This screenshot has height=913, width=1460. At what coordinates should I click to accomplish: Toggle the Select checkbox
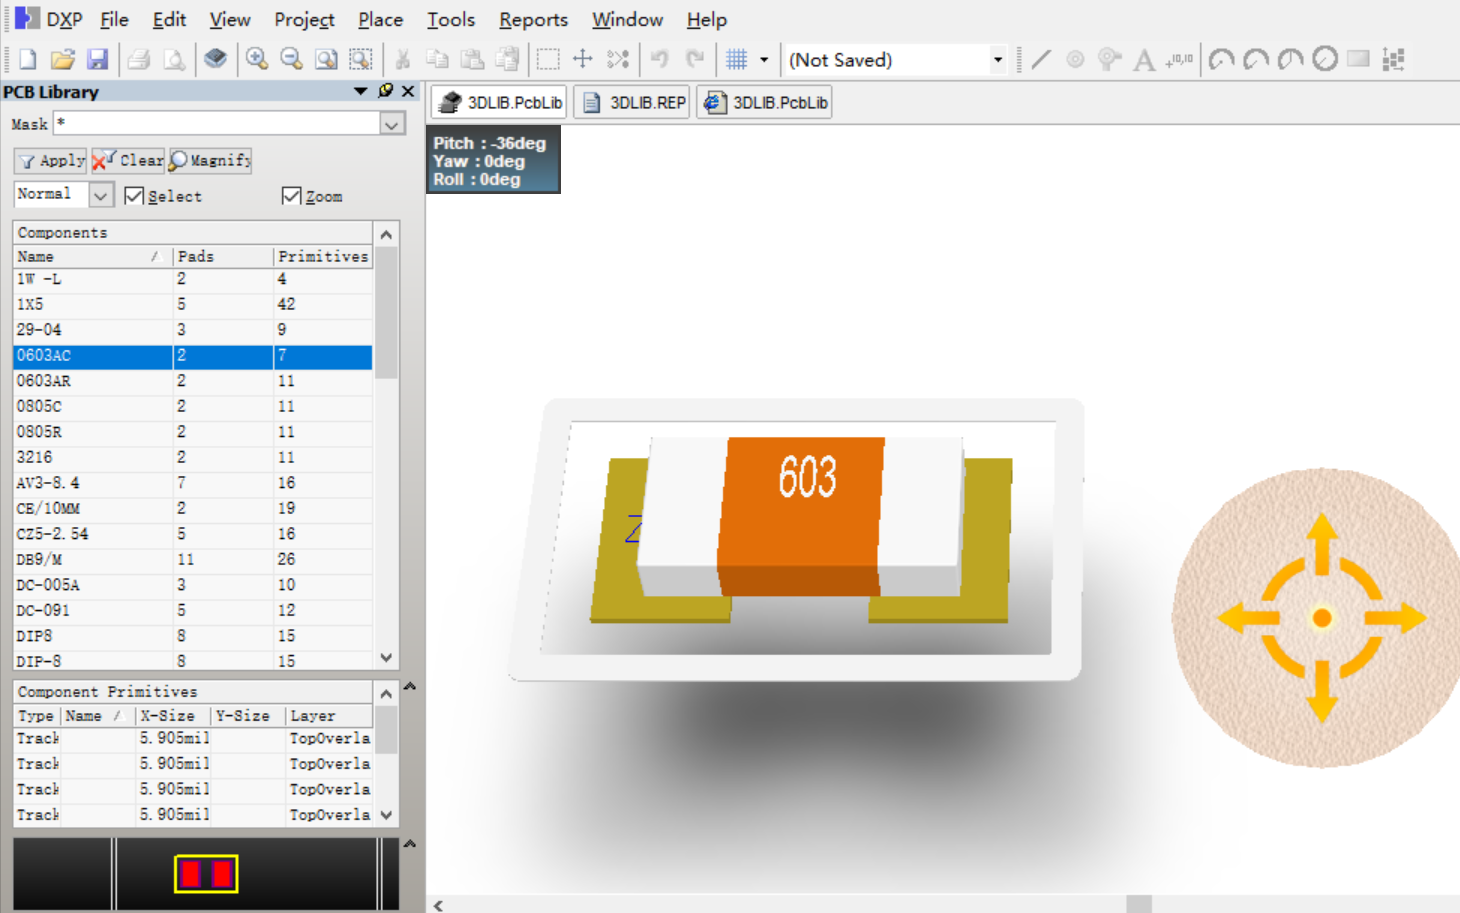click(x=134, y=196)
